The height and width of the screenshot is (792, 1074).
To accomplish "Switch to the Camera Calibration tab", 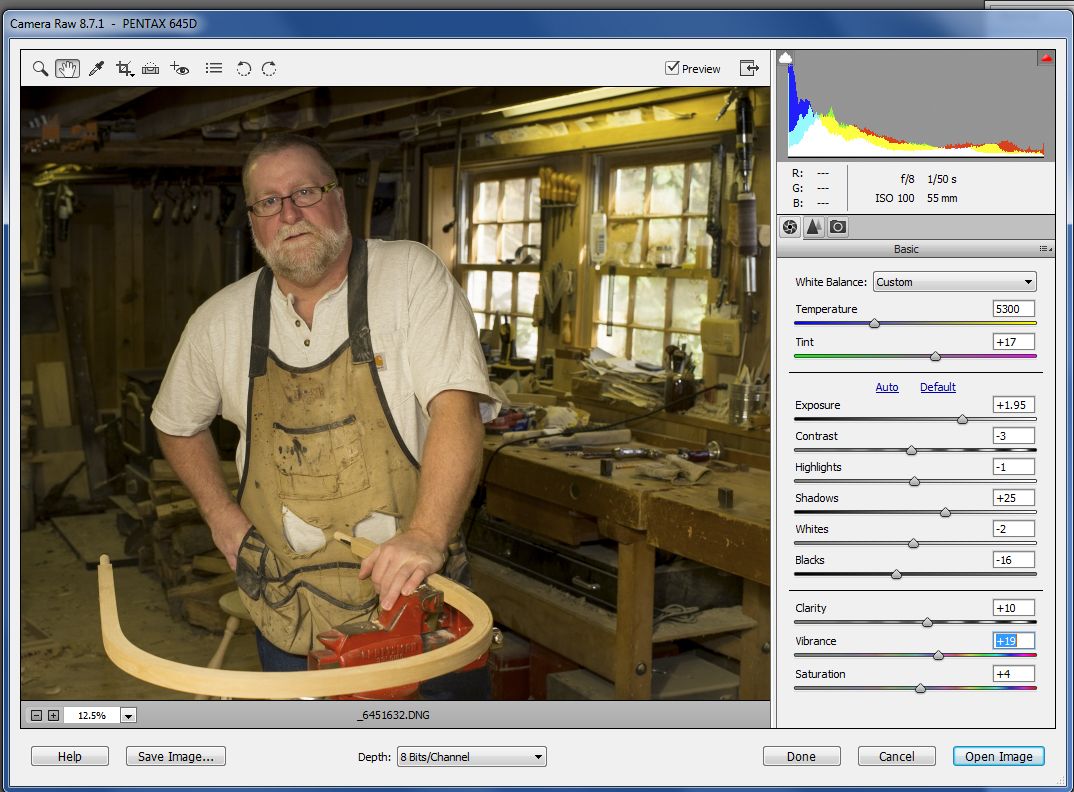I will (x=837, y=227).
